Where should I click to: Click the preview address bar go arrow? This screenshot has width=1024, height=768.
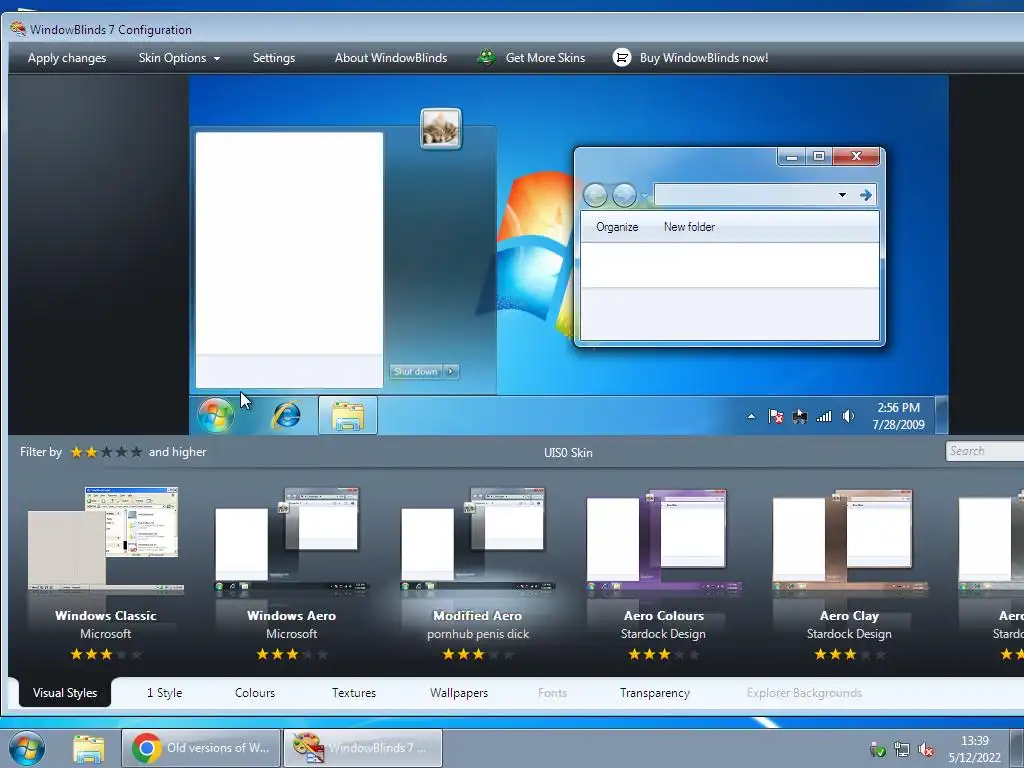point(866,195)
